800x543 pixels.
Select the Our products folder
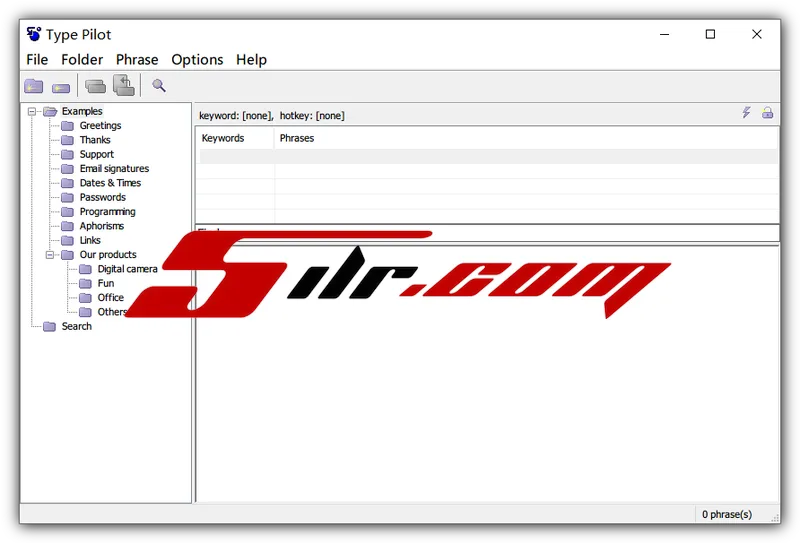click(108, 254)
